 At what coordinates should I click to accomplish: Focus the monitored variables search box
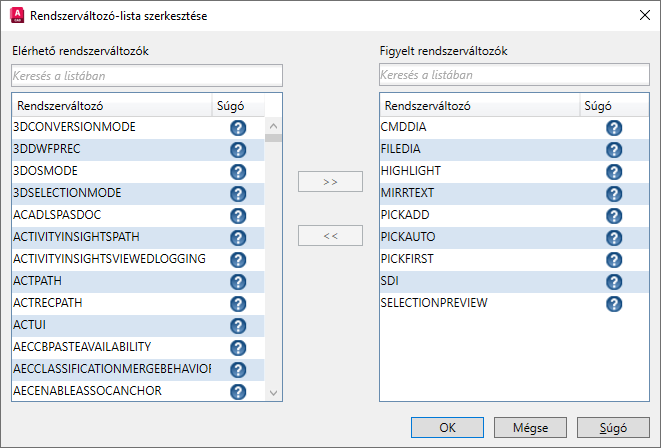514,75
